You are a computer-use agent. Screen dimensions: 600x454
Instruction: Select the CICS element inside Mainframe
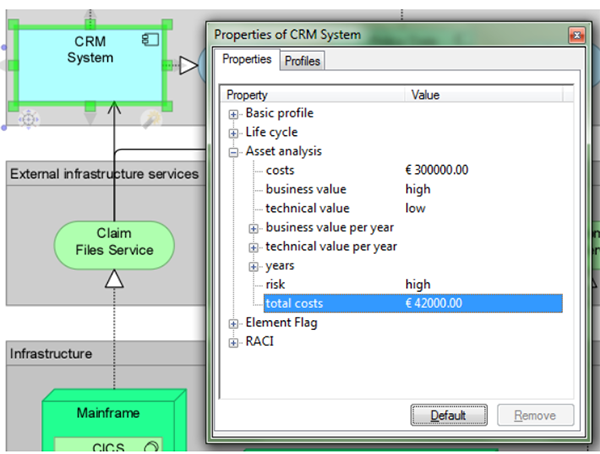click(109, 445)
